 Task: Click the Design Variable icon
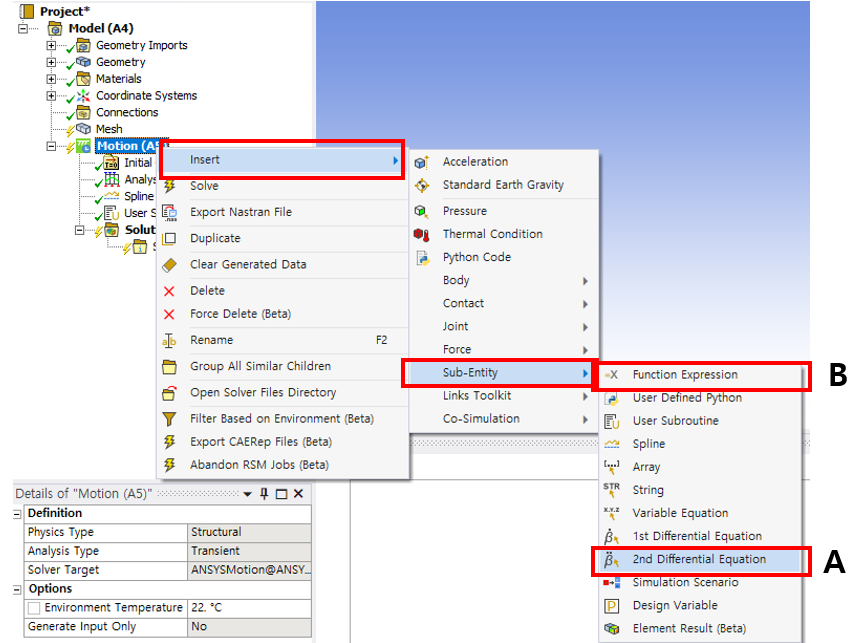[612, 605]
